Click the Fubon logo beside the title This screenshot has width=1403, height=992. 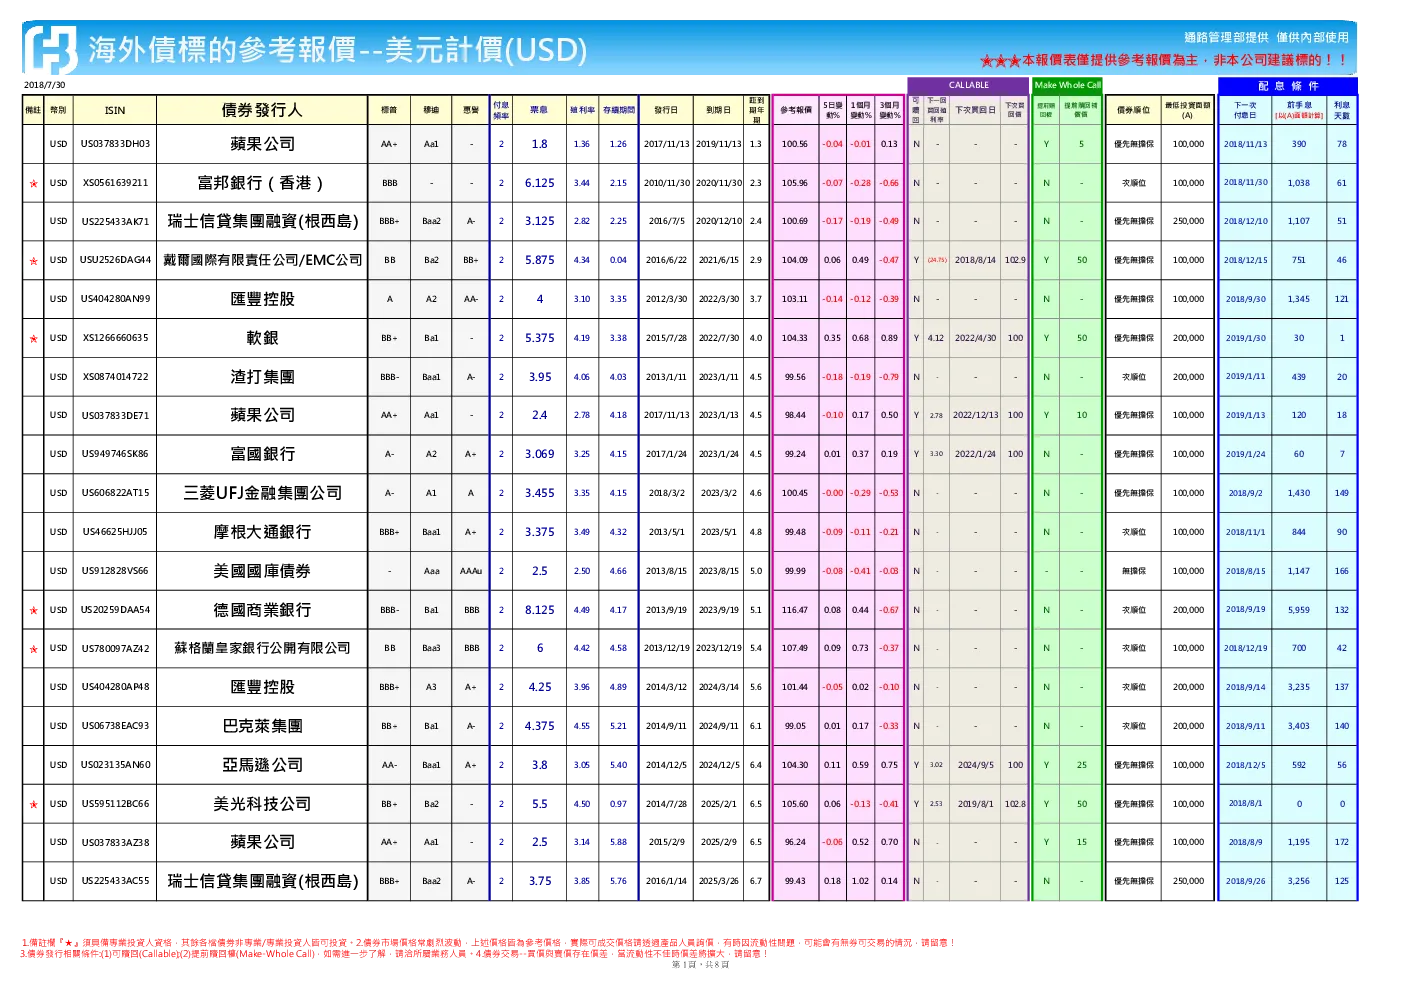[51, 50]
